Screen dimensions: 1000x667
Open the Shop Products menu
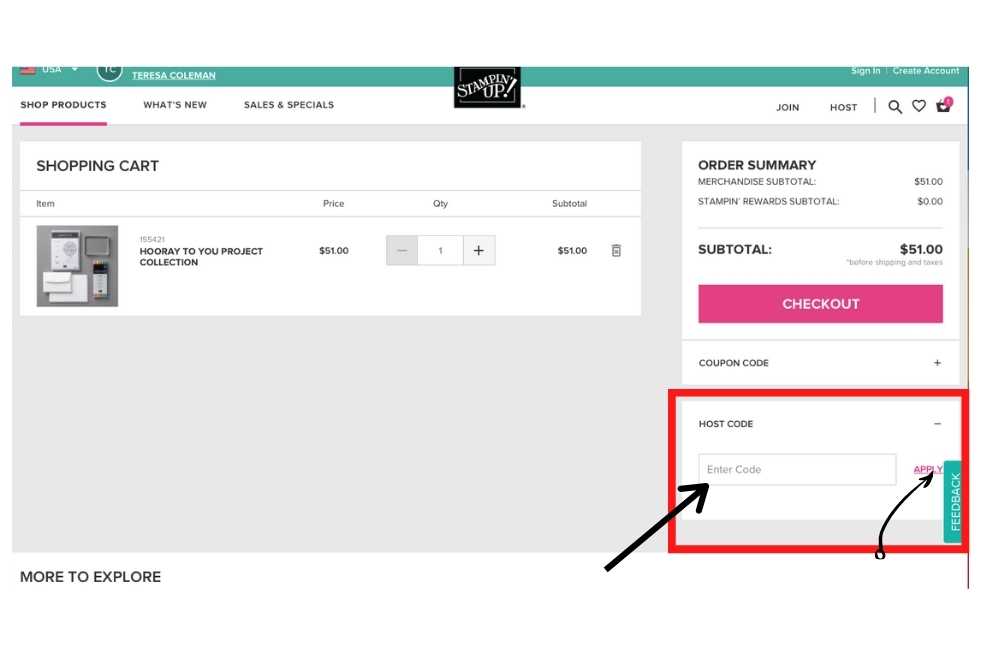[x=63, y=105]
